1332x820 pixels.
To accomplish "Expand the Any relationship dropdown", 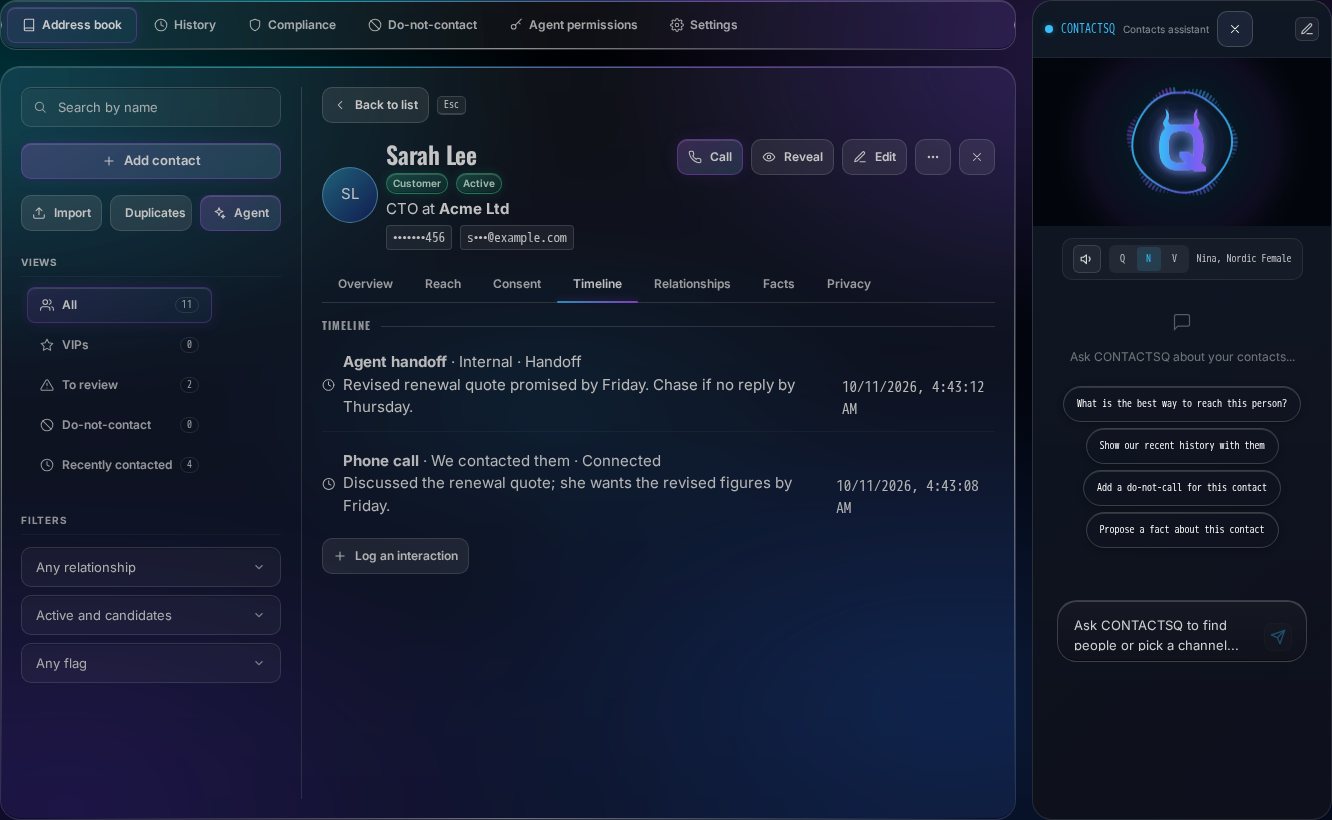I will pyautogui.click(x=151, y=567).
